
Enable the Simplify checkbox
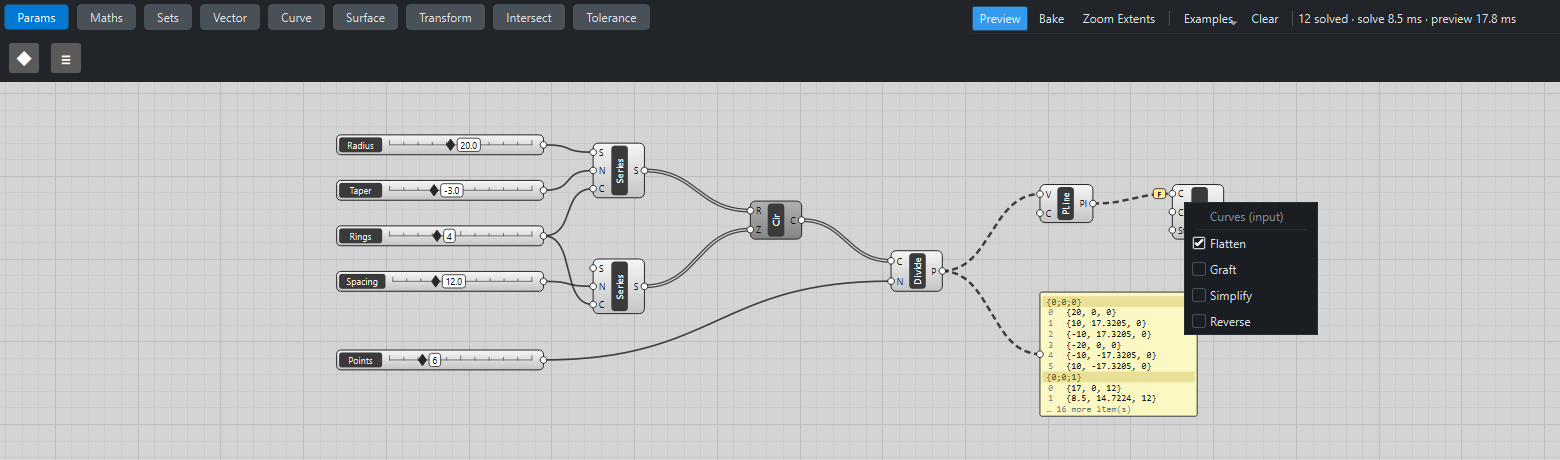click(x=1199, y=295)
